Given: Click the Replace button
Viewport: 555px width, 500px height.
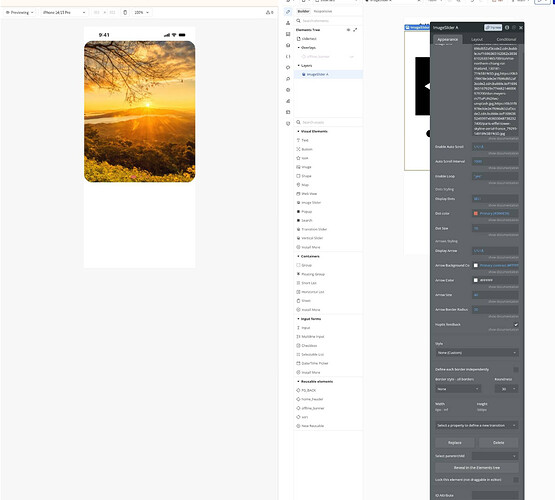Looking at the screenshot, I should 455,443.
